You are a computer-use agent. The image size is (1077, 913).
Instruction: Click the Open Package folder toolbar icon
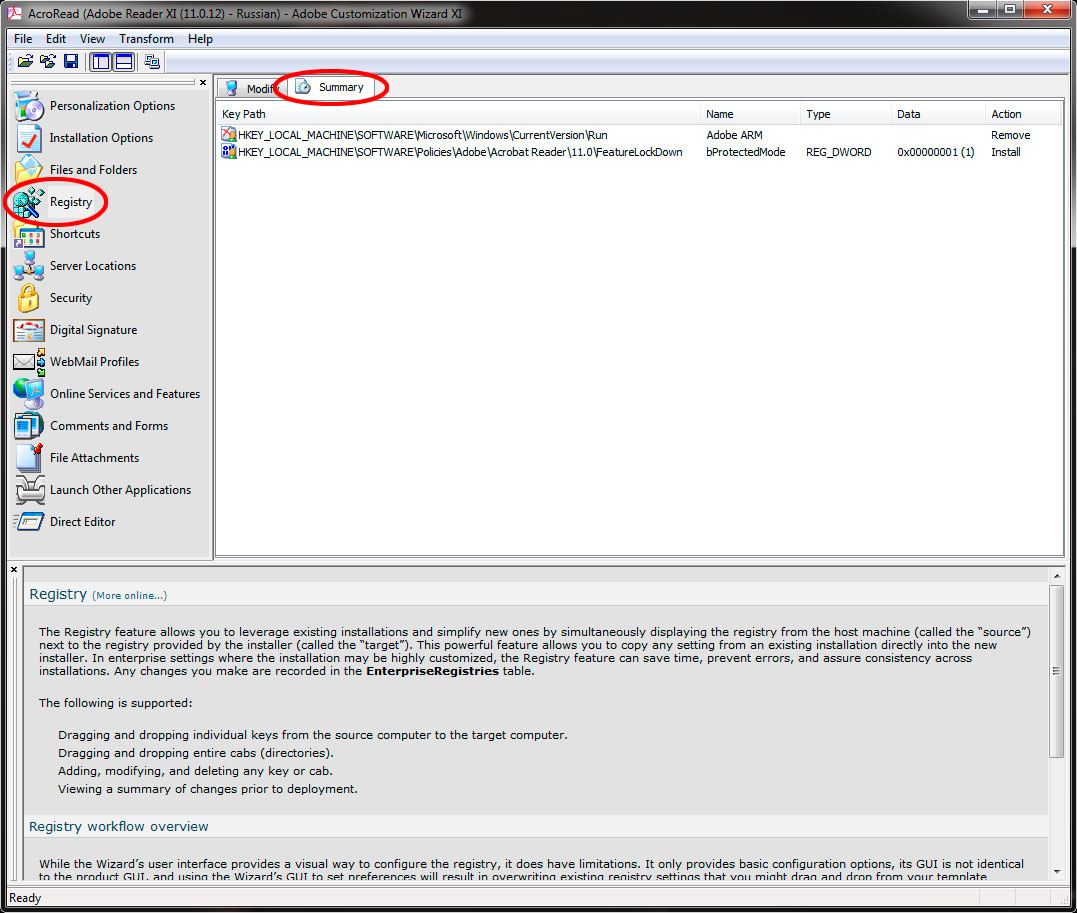click(x=25, y=62)
